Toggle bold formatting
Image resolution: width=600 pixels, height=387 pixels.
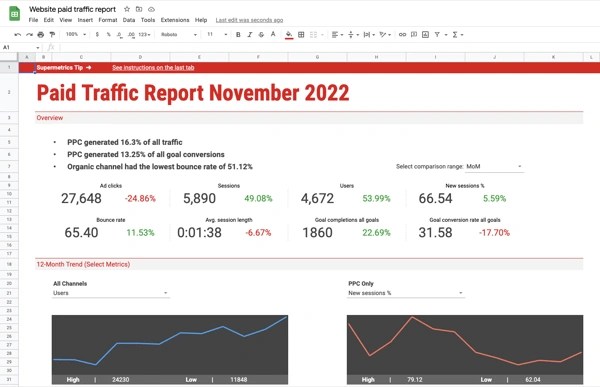(238, 34)
